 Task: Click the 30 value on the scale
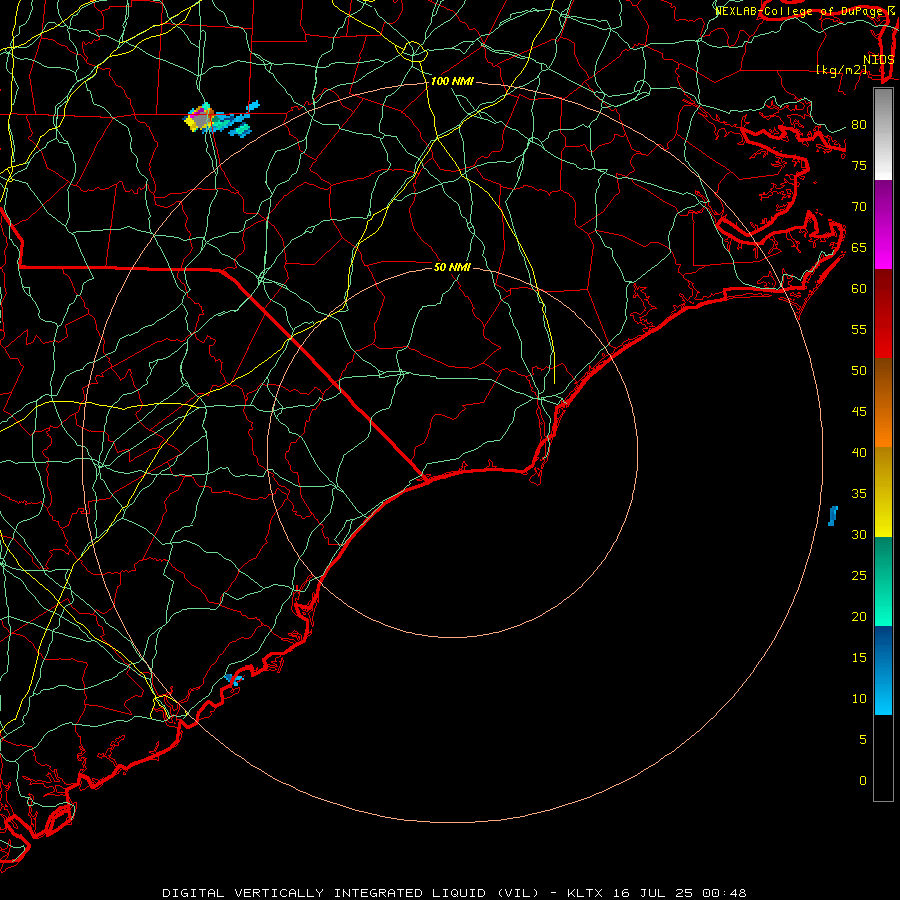pyautogui.click(x=859, y=535)
